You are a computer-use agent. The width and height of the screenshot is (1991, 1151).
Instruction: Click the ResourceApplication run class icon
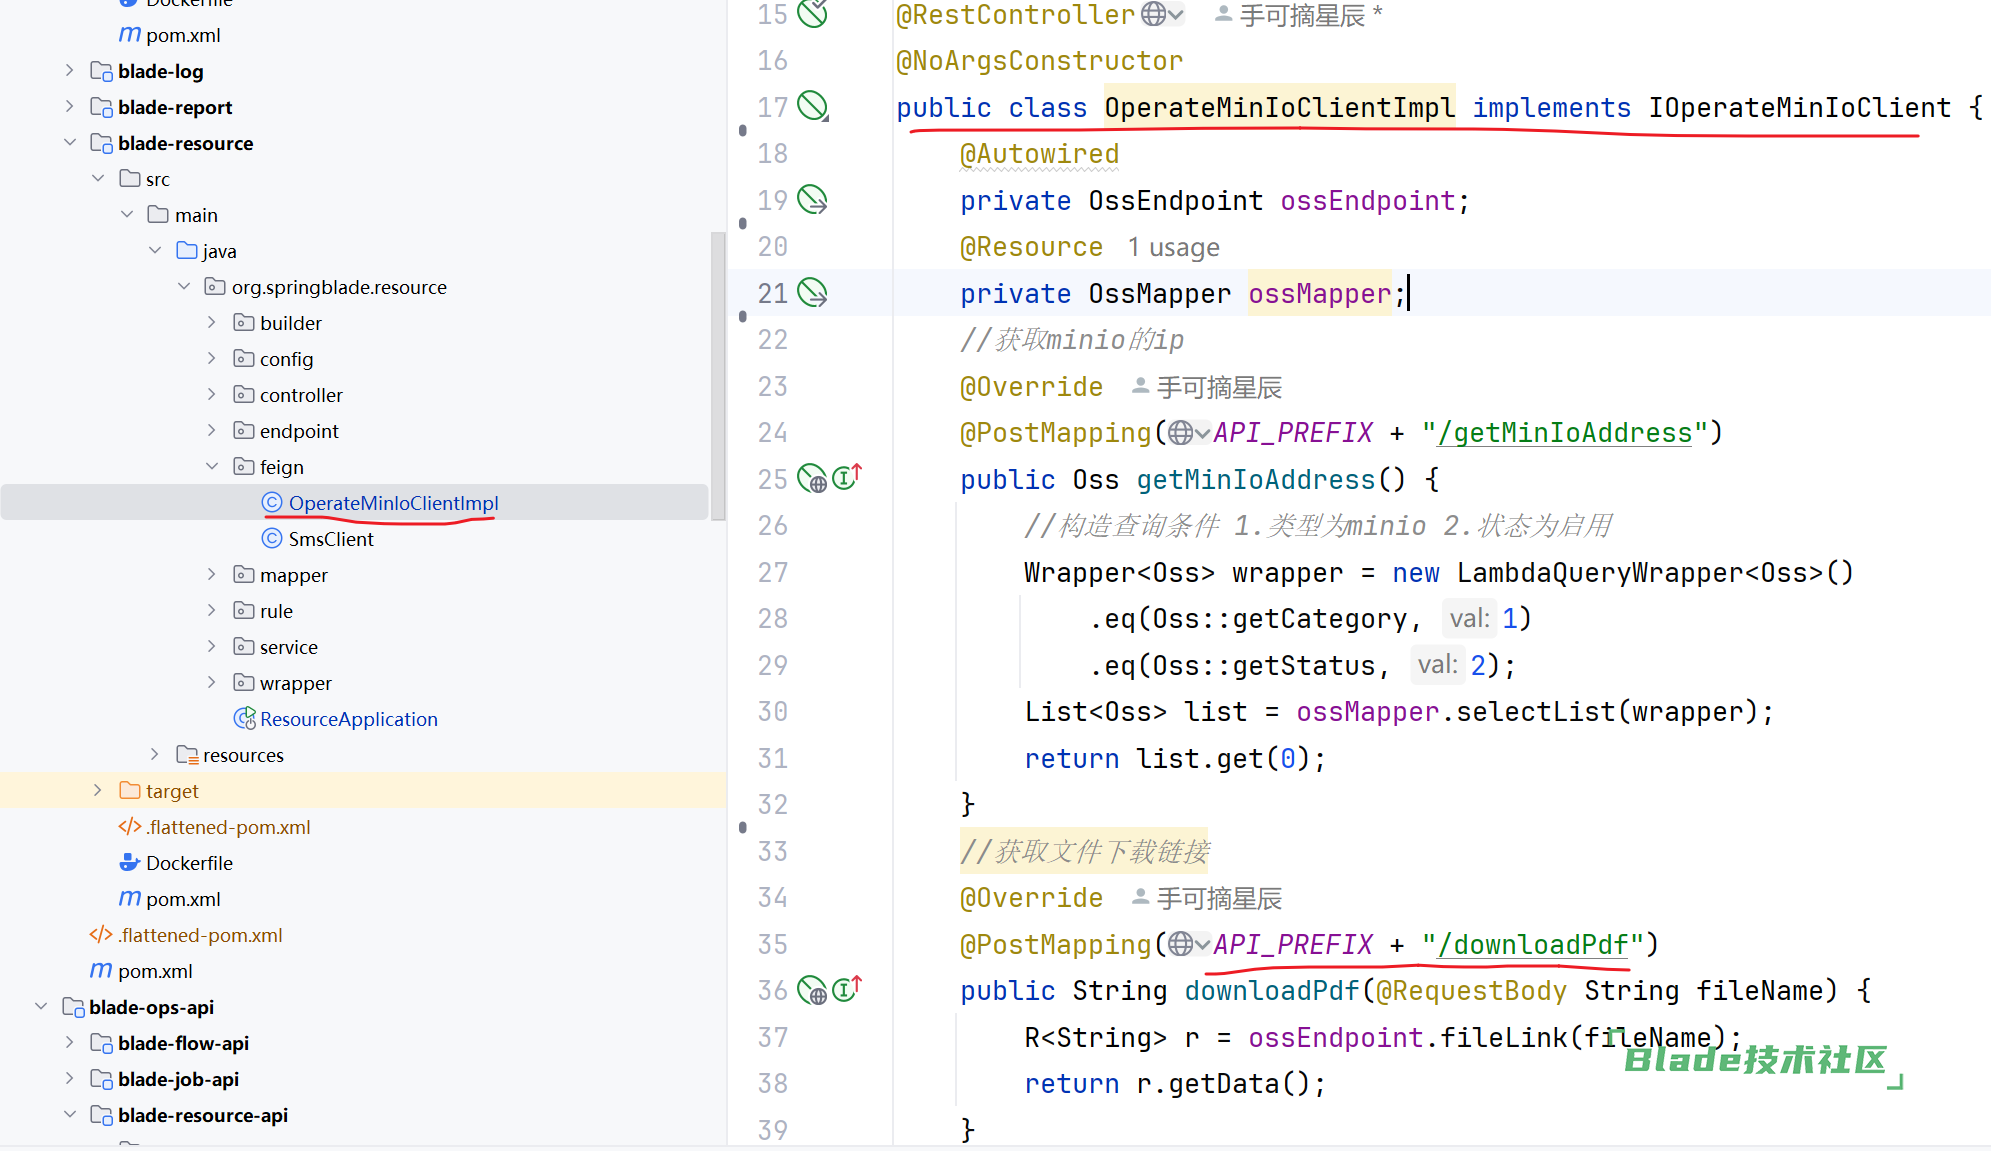(x=244, y=718)
